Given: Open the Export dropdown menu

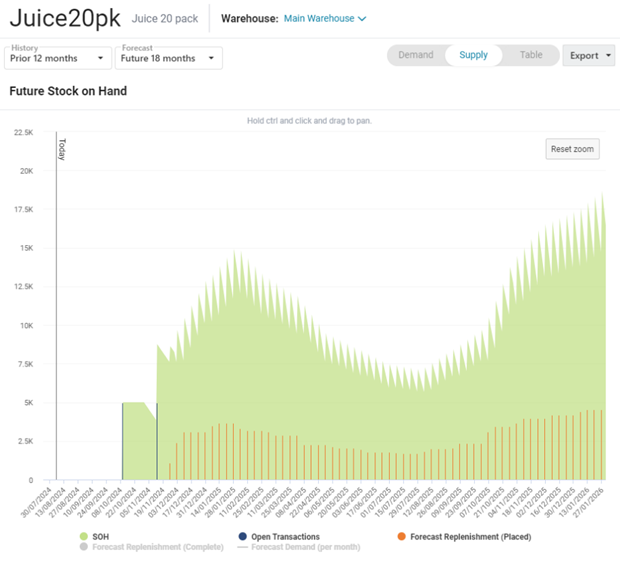Looking at the screenshot, I should click(589, 56).
